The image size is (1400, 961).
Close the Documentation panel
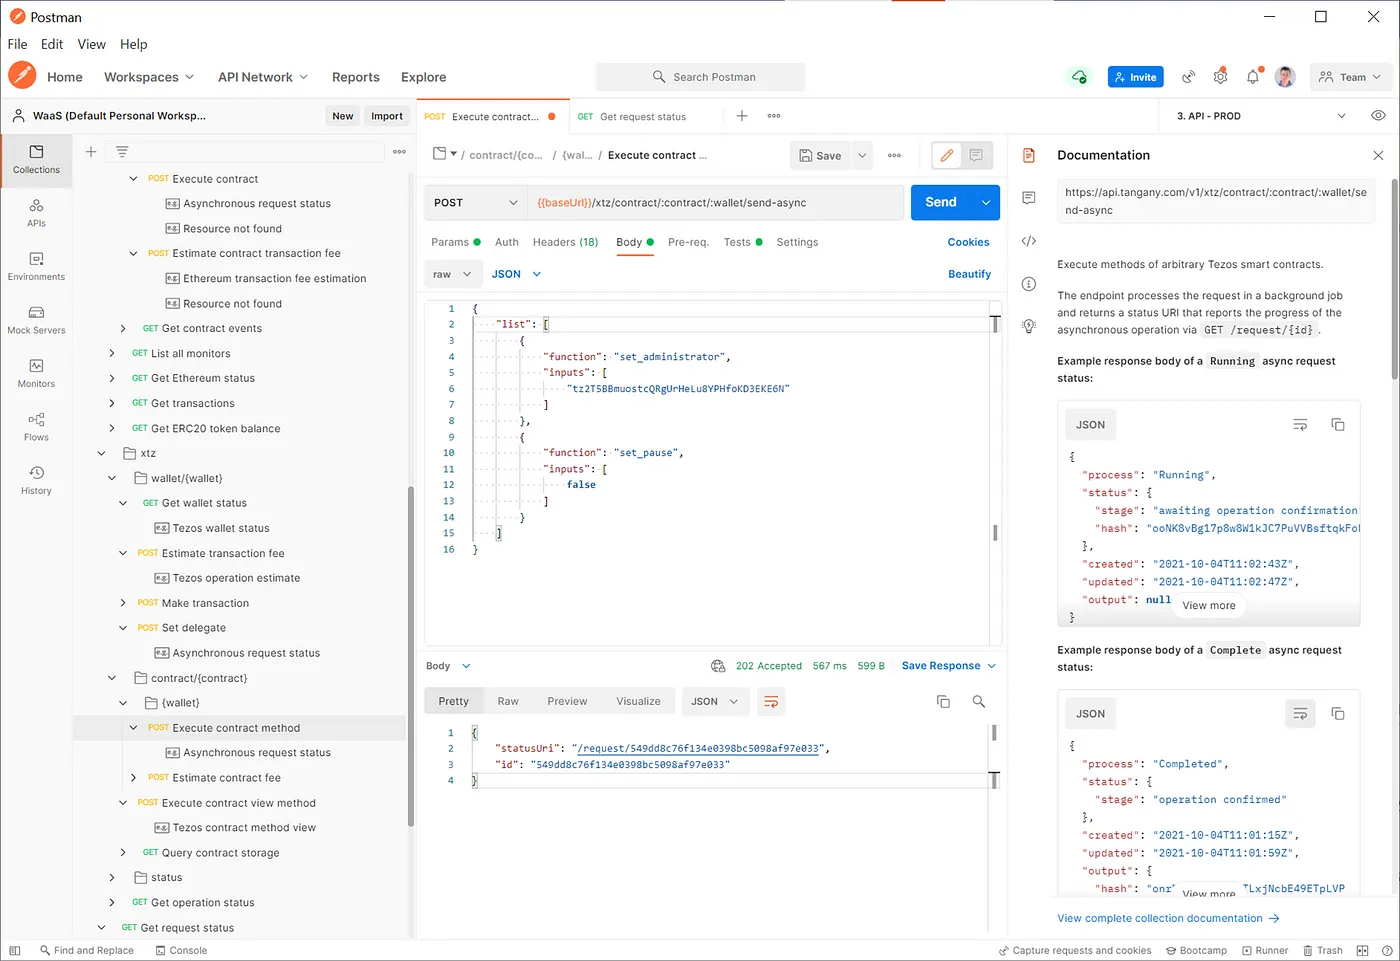click(x=1378, y=155)
